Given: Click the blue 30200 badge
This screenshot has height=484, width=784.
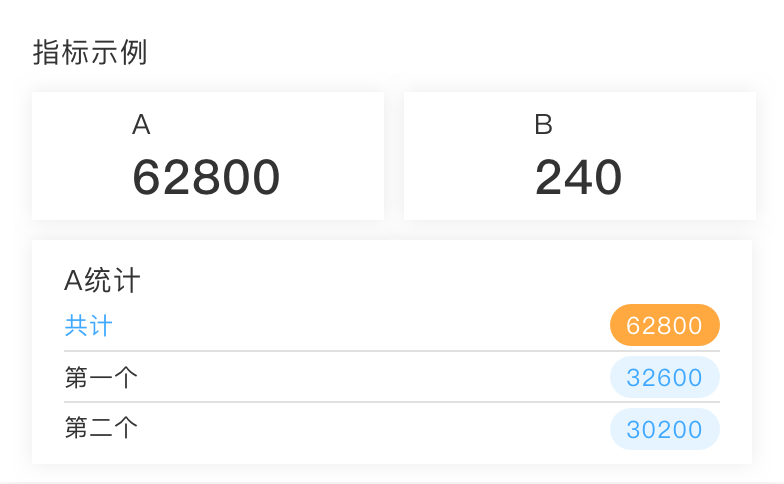Looking at the screenshot, I should point(664,429).
